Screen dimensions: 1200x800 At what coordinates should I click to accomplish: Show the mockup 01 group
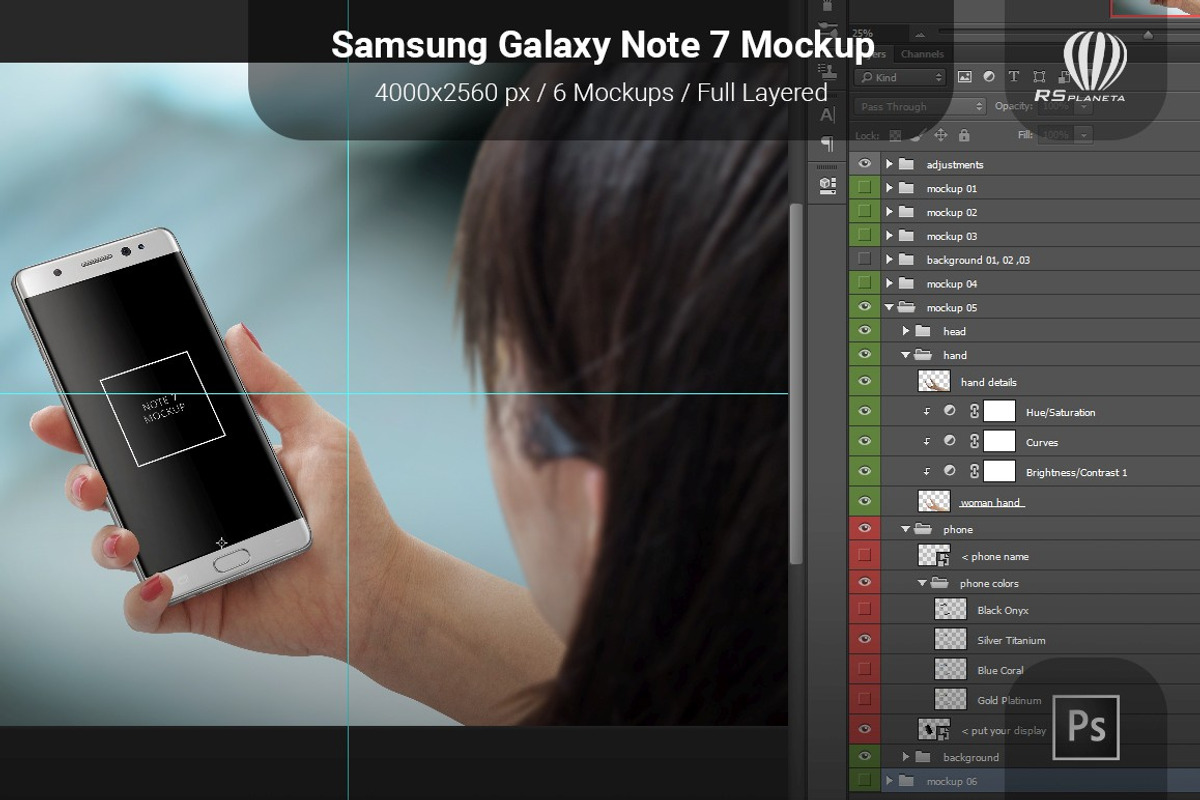coord(864,188)
